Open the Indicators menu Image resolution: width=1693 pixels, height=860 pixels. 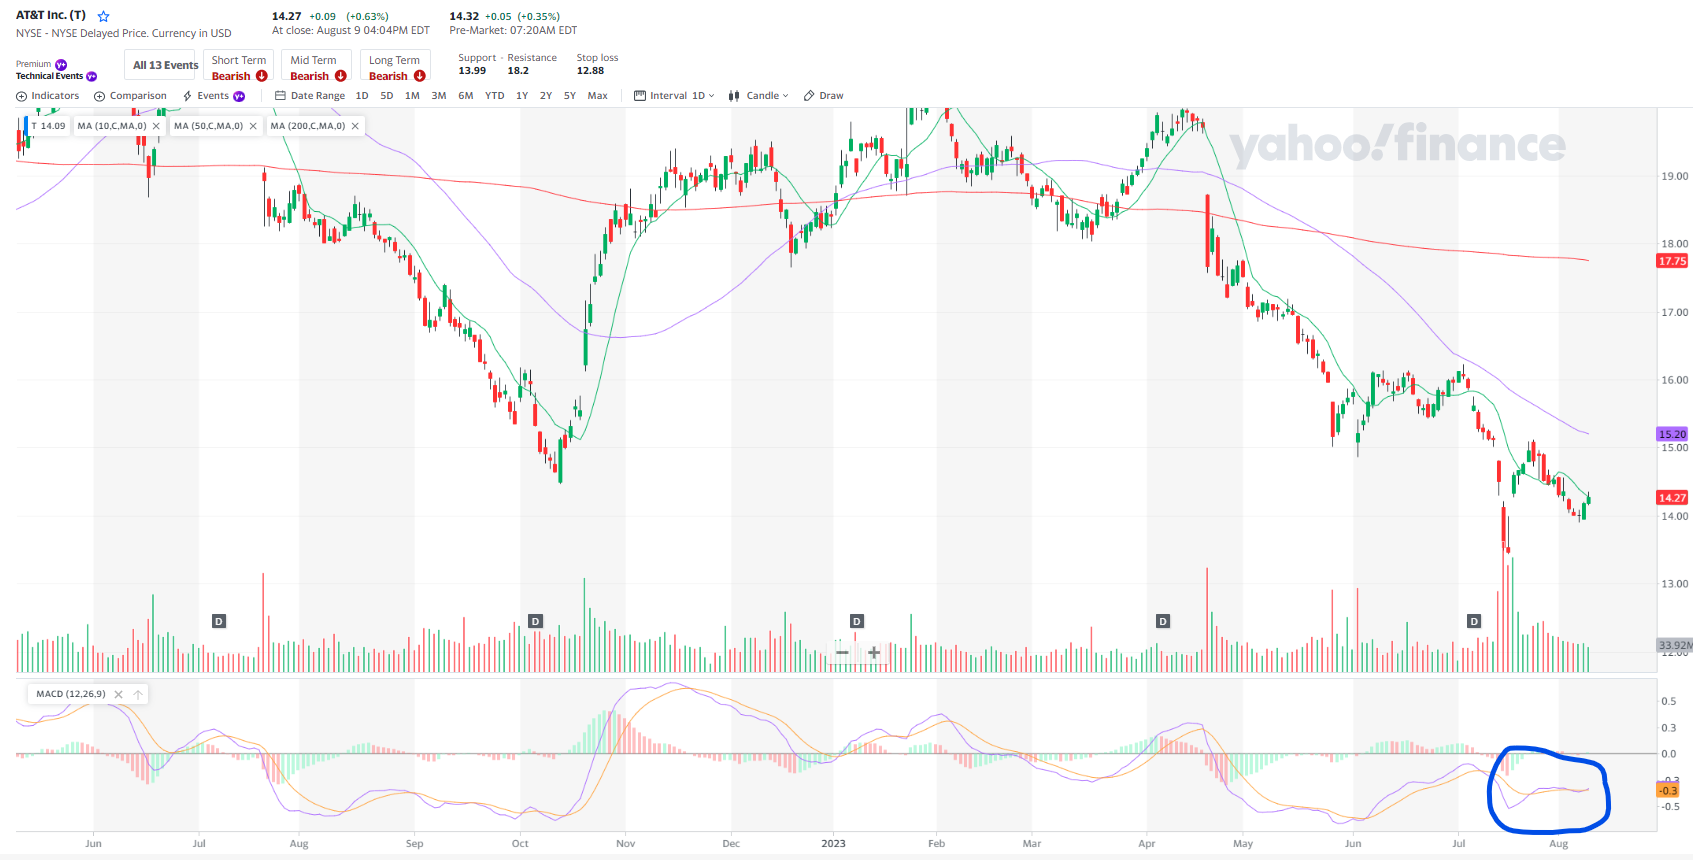point(47,96)
